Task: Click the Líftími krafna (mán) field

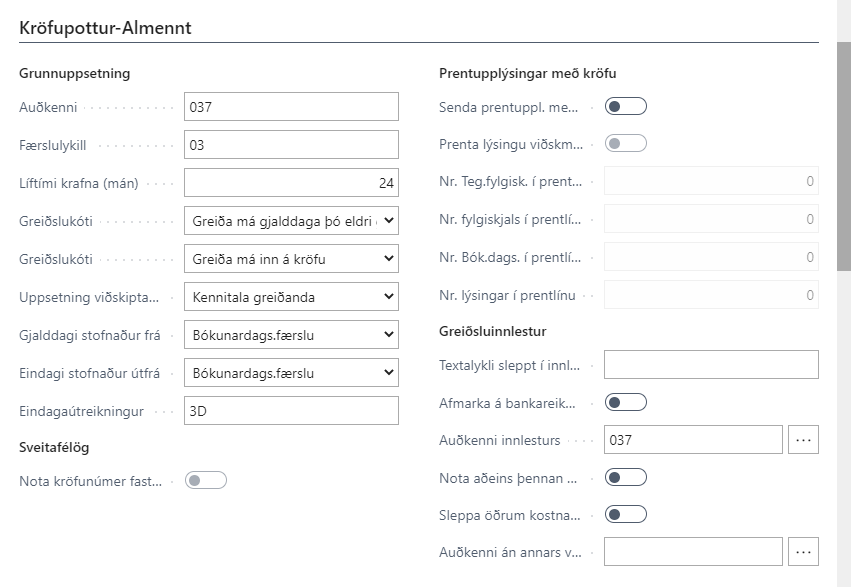Action: point(291,183)
